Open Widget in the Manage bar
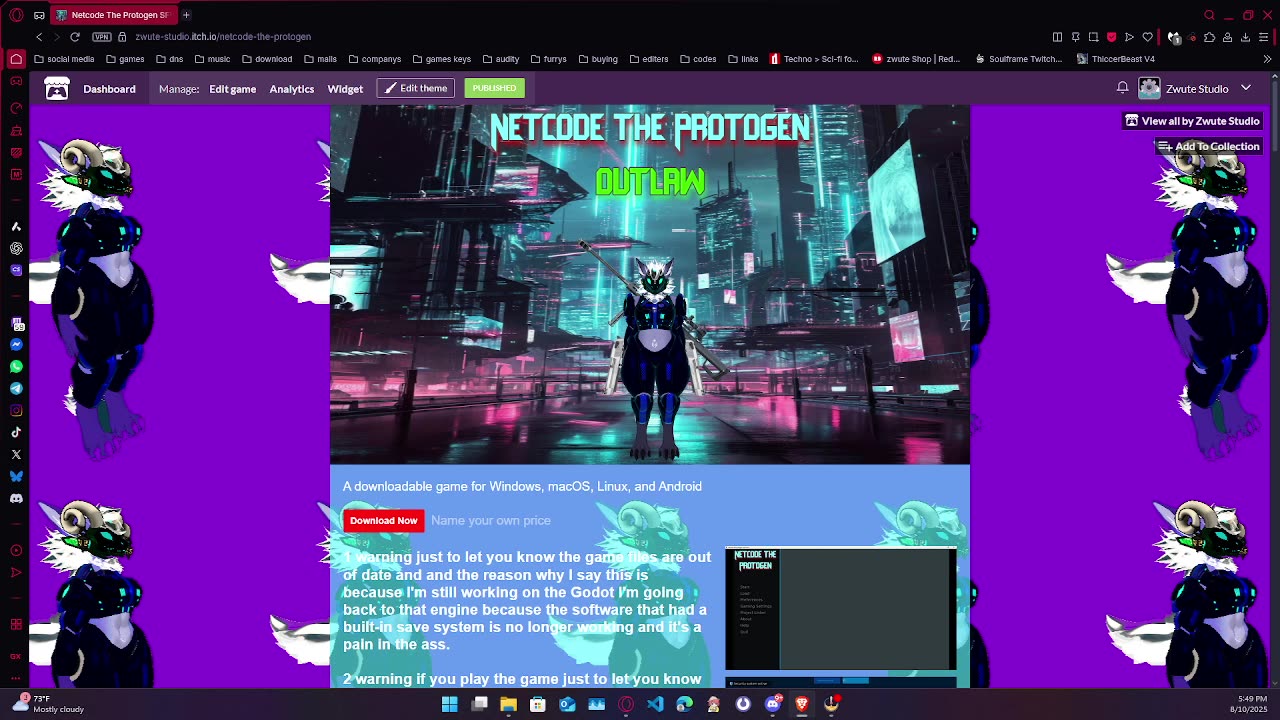The image size is (1280, 720). pos(345,89)
